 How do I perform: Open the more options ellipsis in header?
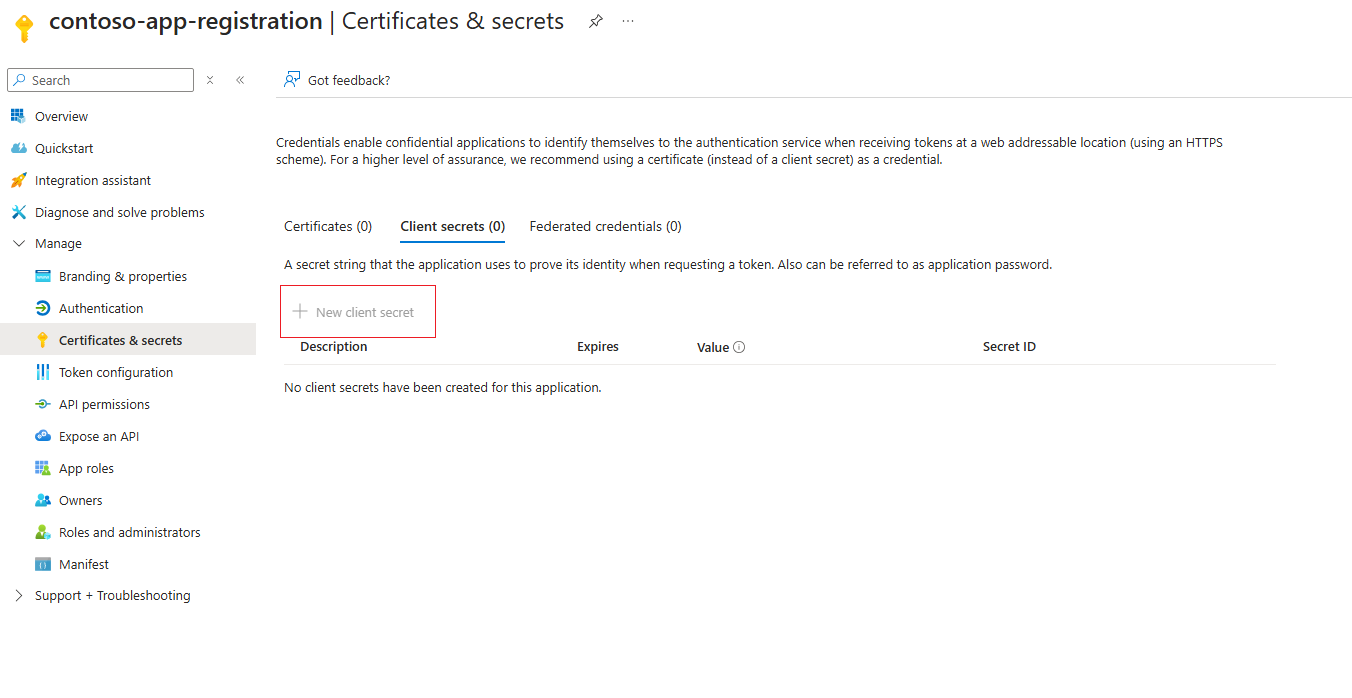(628, 21)
